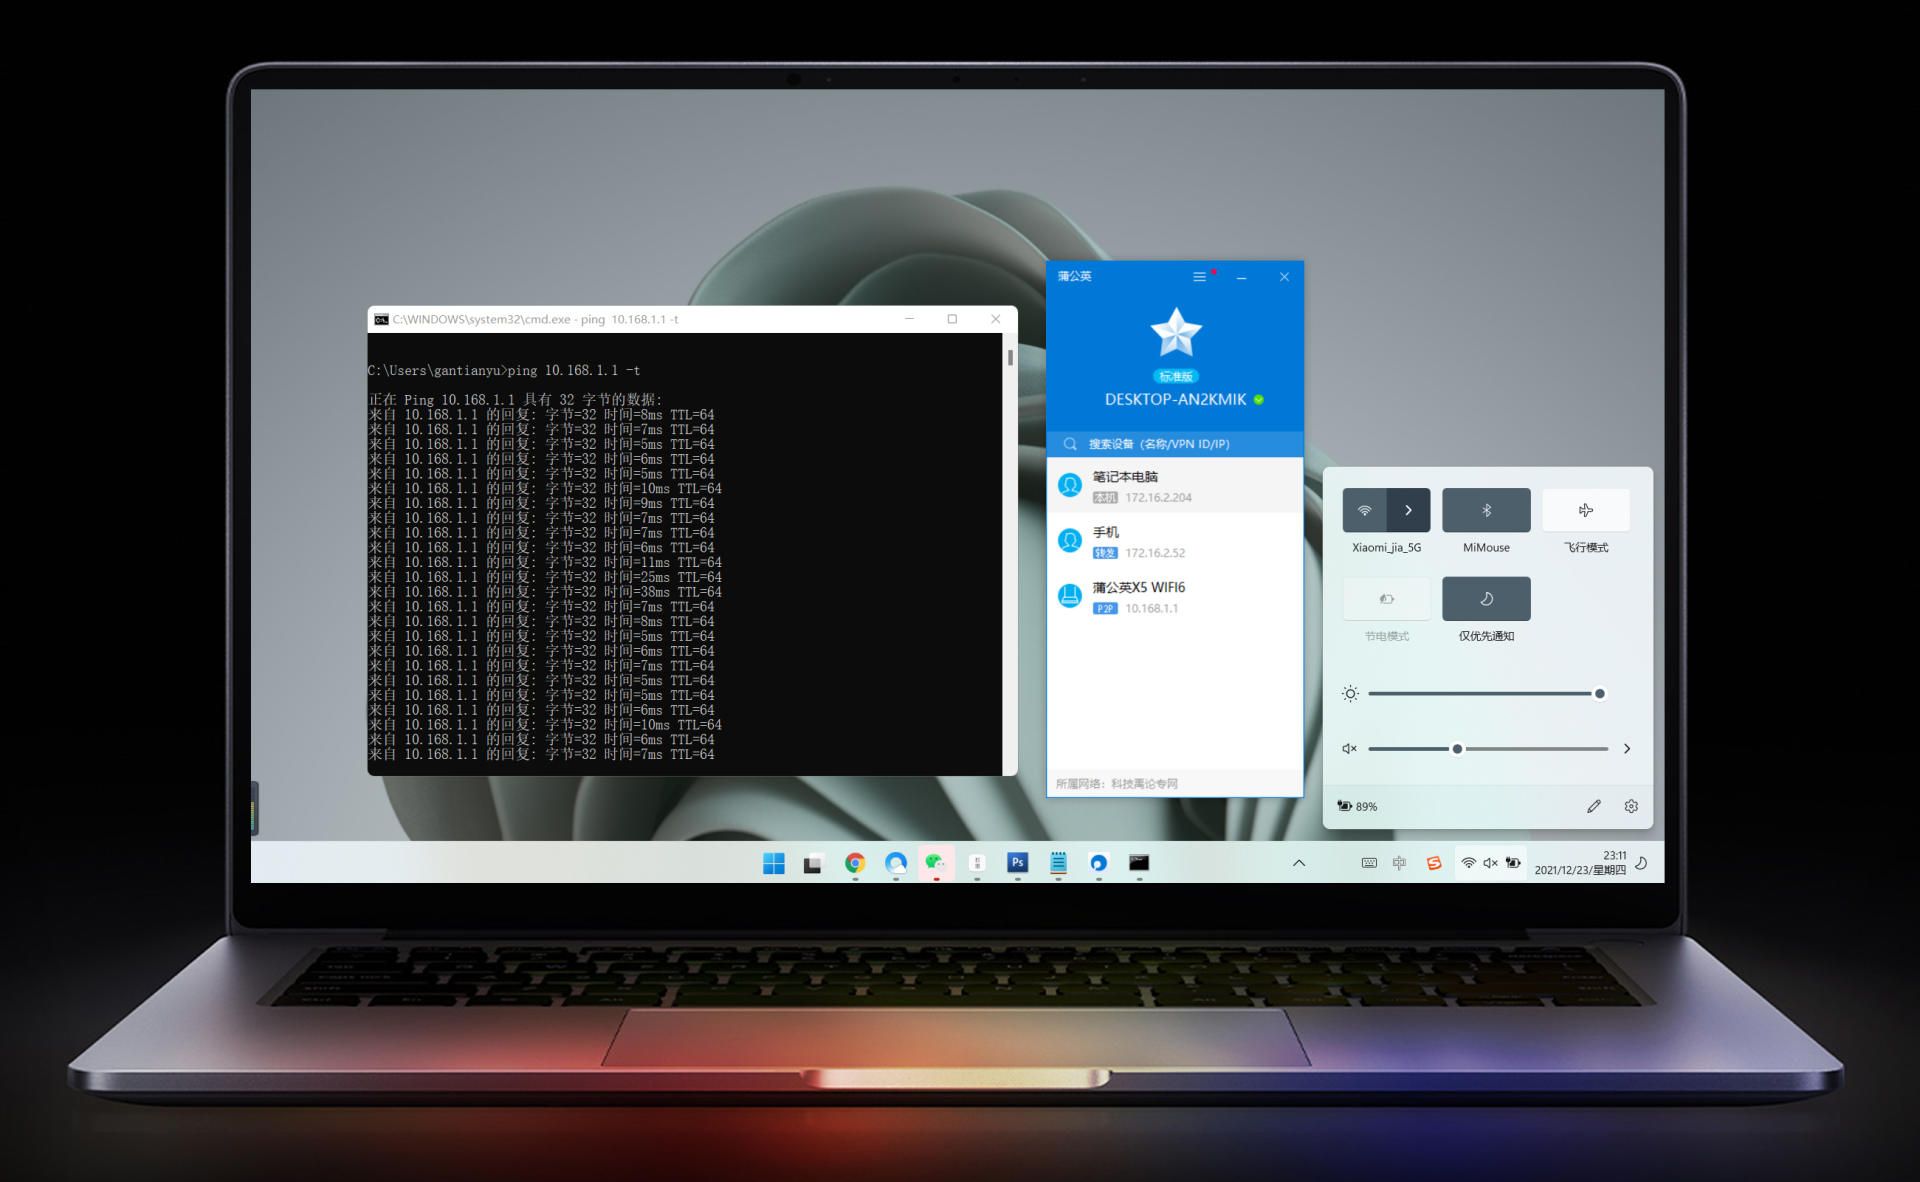This screenshot has height=1182, width=1920.
Task: Switch to the cmd window taskbar icon
Action: pos(1139,862)
